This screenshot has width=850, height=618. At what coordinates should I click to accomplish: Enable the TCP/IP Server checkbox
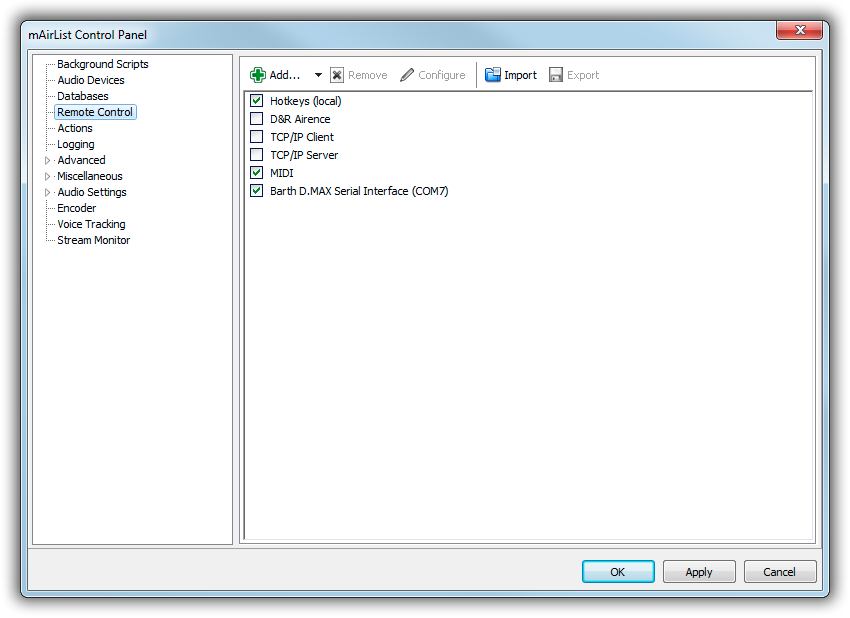click(x=257, y=155)
